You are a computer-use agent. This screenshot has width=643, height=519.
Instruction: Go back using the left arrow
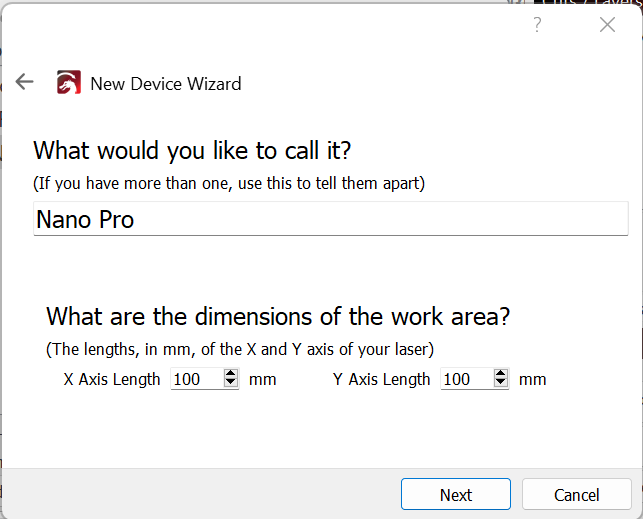coord(24,83)
